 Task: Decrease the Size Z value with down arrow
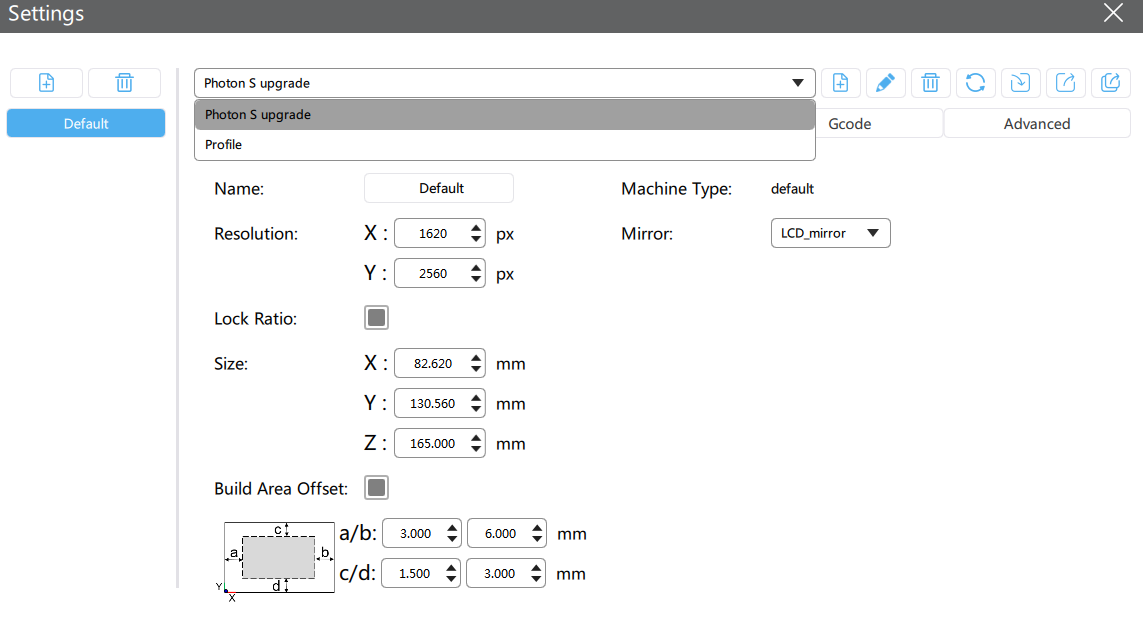[476, 449]
